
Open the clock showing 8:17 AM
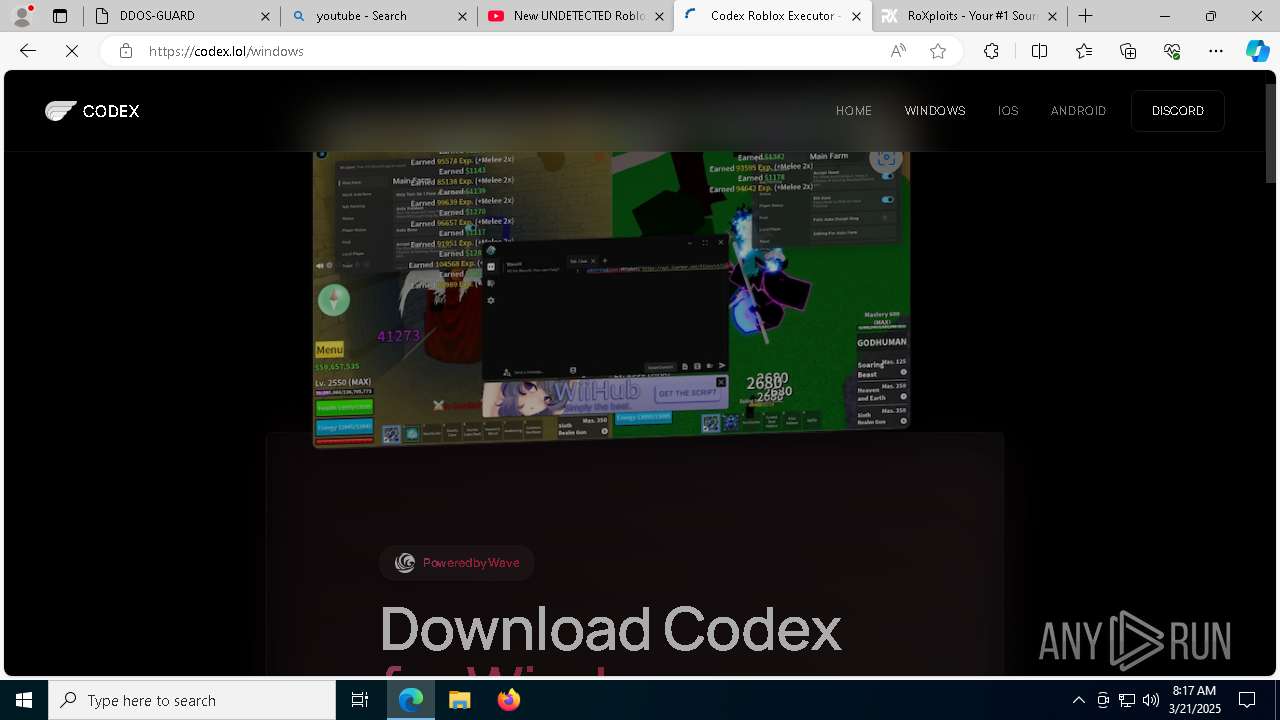tap(1194, 700)
